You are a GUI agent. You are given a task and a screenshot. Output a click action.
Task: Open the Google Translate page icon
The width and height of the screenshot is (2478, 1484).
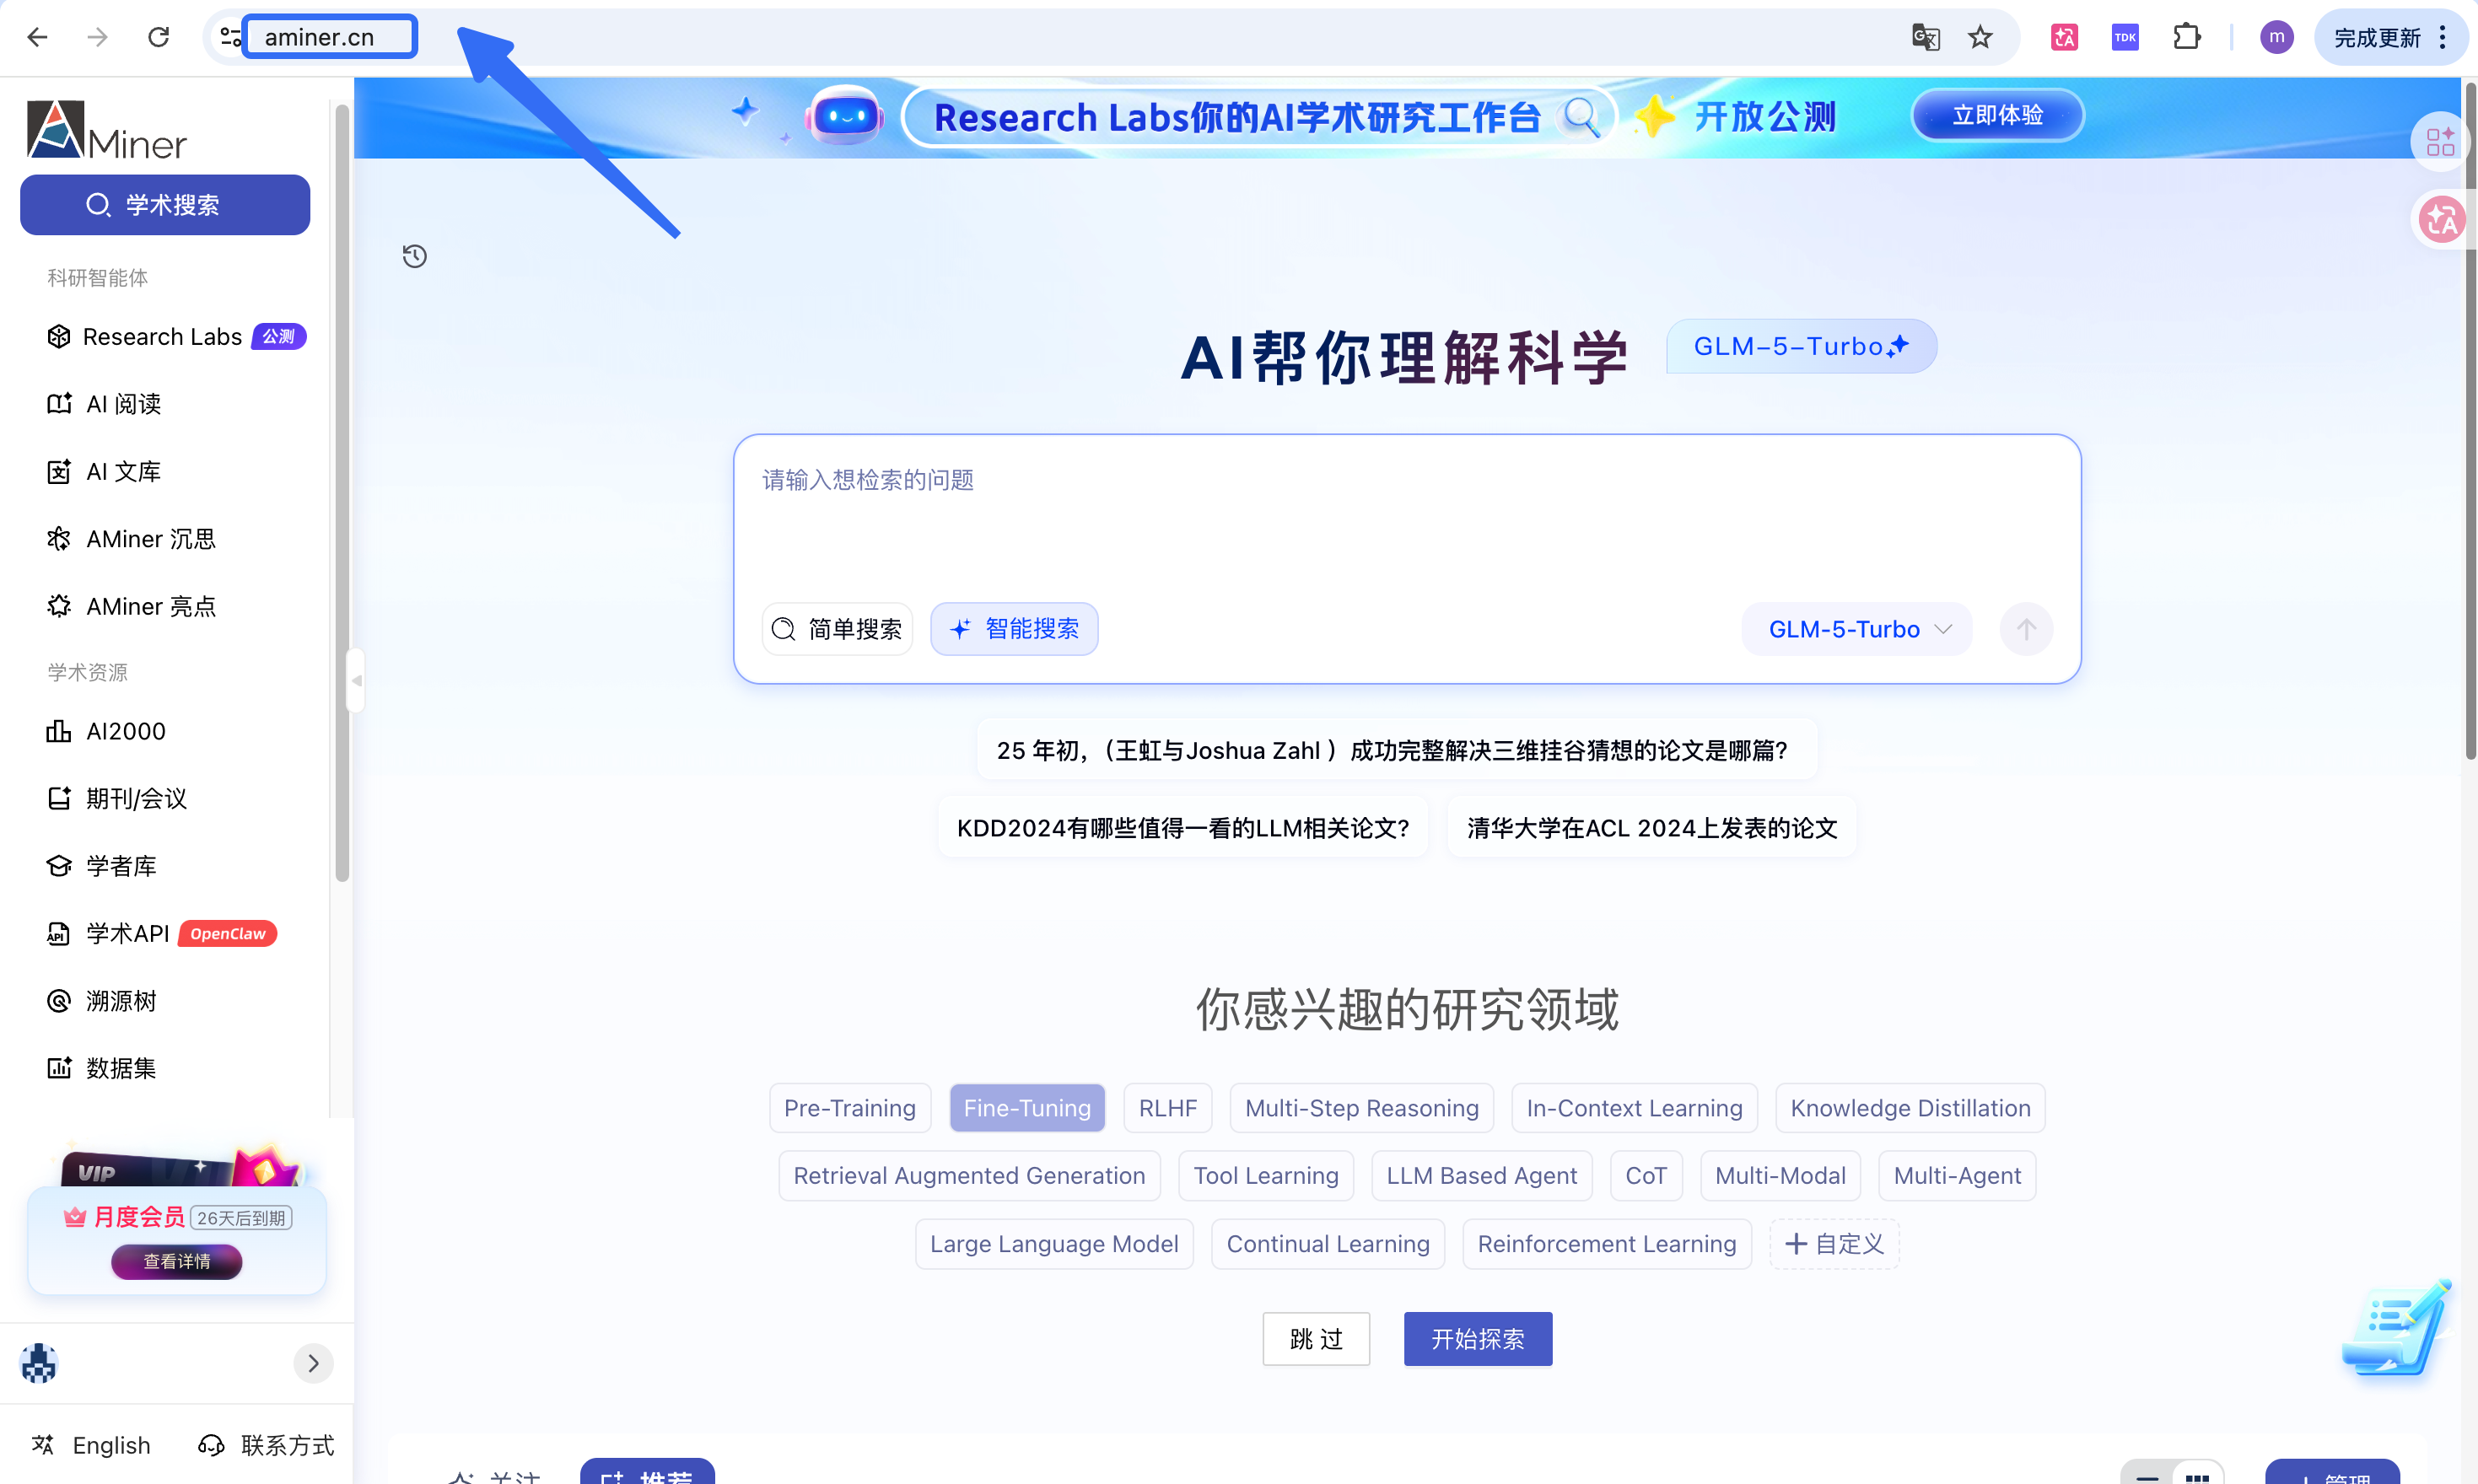pyautogui.click(x=1925, y=37)
